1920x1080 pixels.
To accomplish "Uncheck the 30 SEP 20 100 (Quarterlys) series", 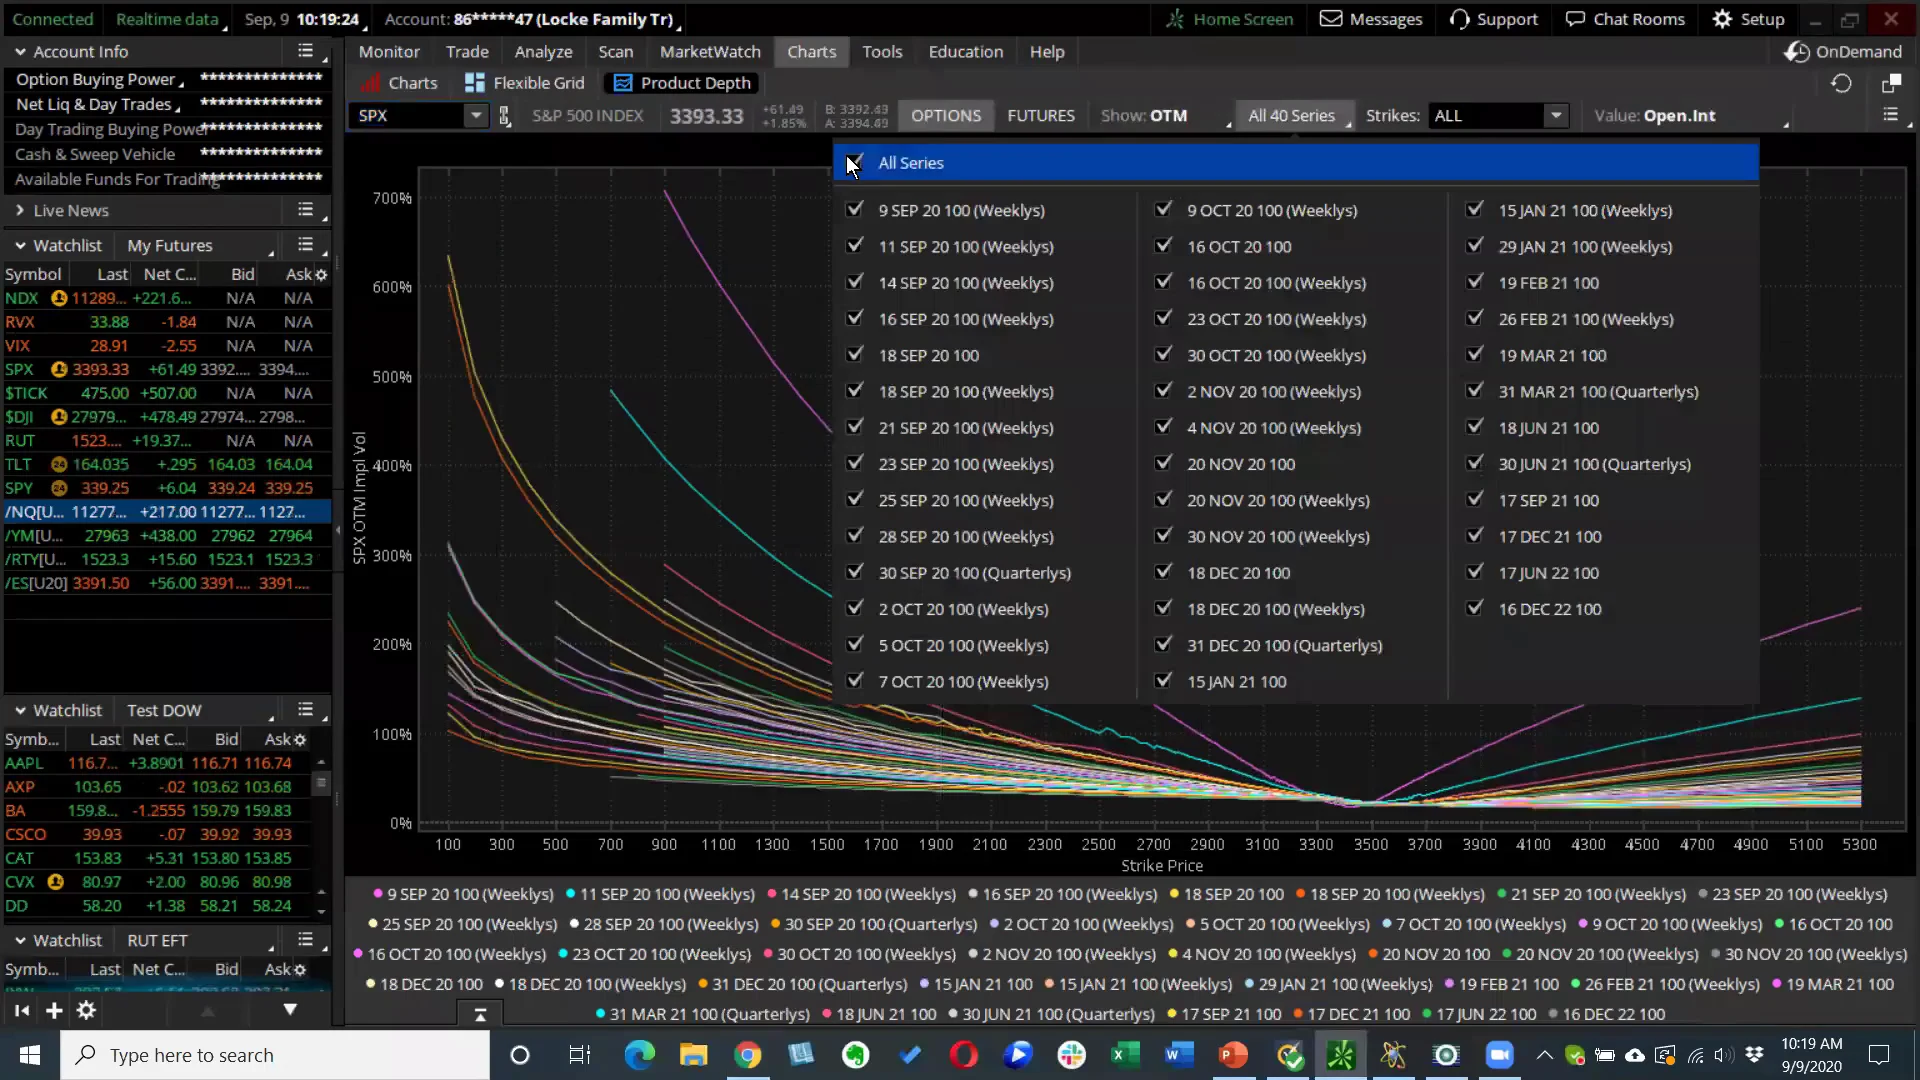I will 854,573.
